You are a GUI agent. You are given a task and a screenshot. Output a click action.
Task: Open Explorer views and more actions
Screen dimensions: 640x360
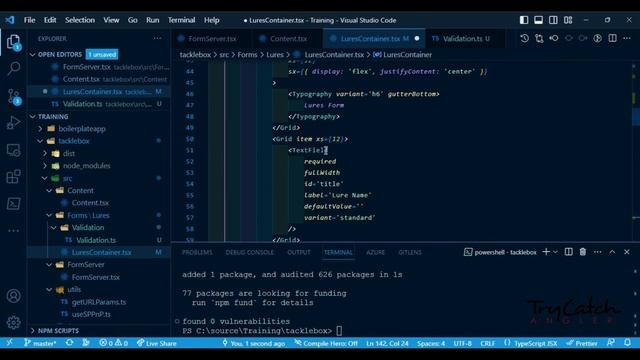click(158, 38)
